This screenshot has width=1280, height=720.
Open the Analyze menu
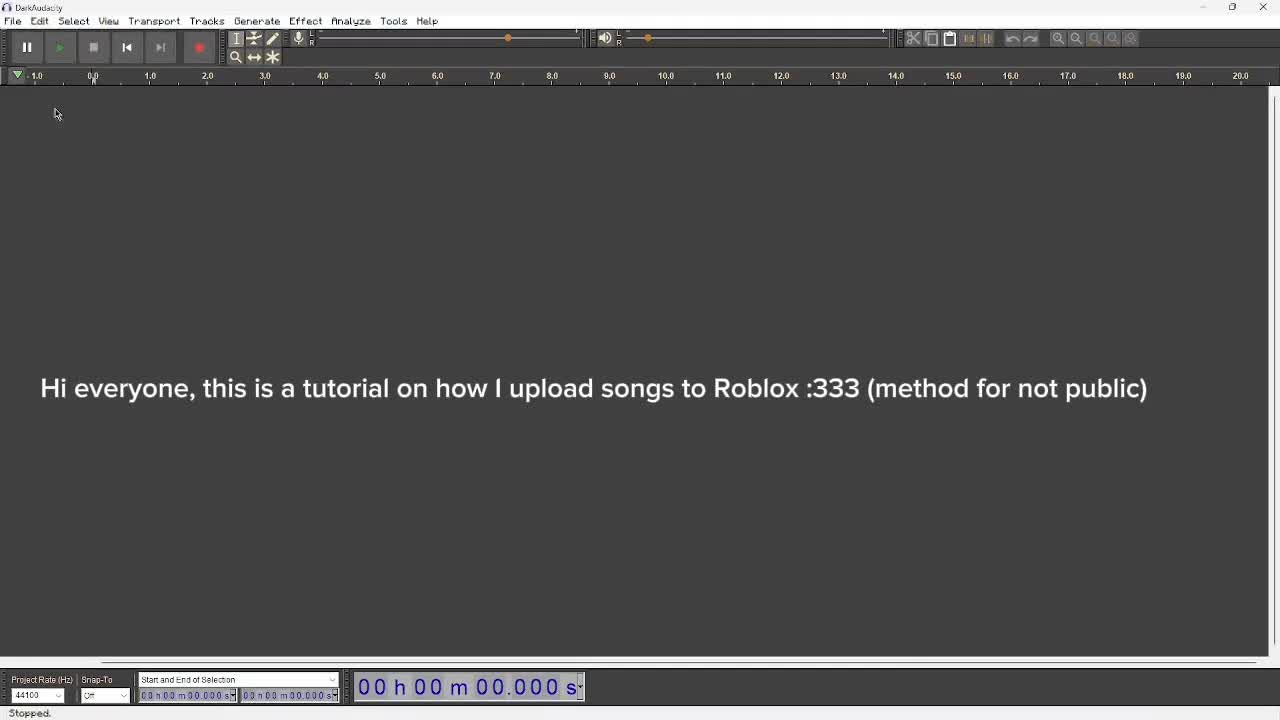pos(351,21)
